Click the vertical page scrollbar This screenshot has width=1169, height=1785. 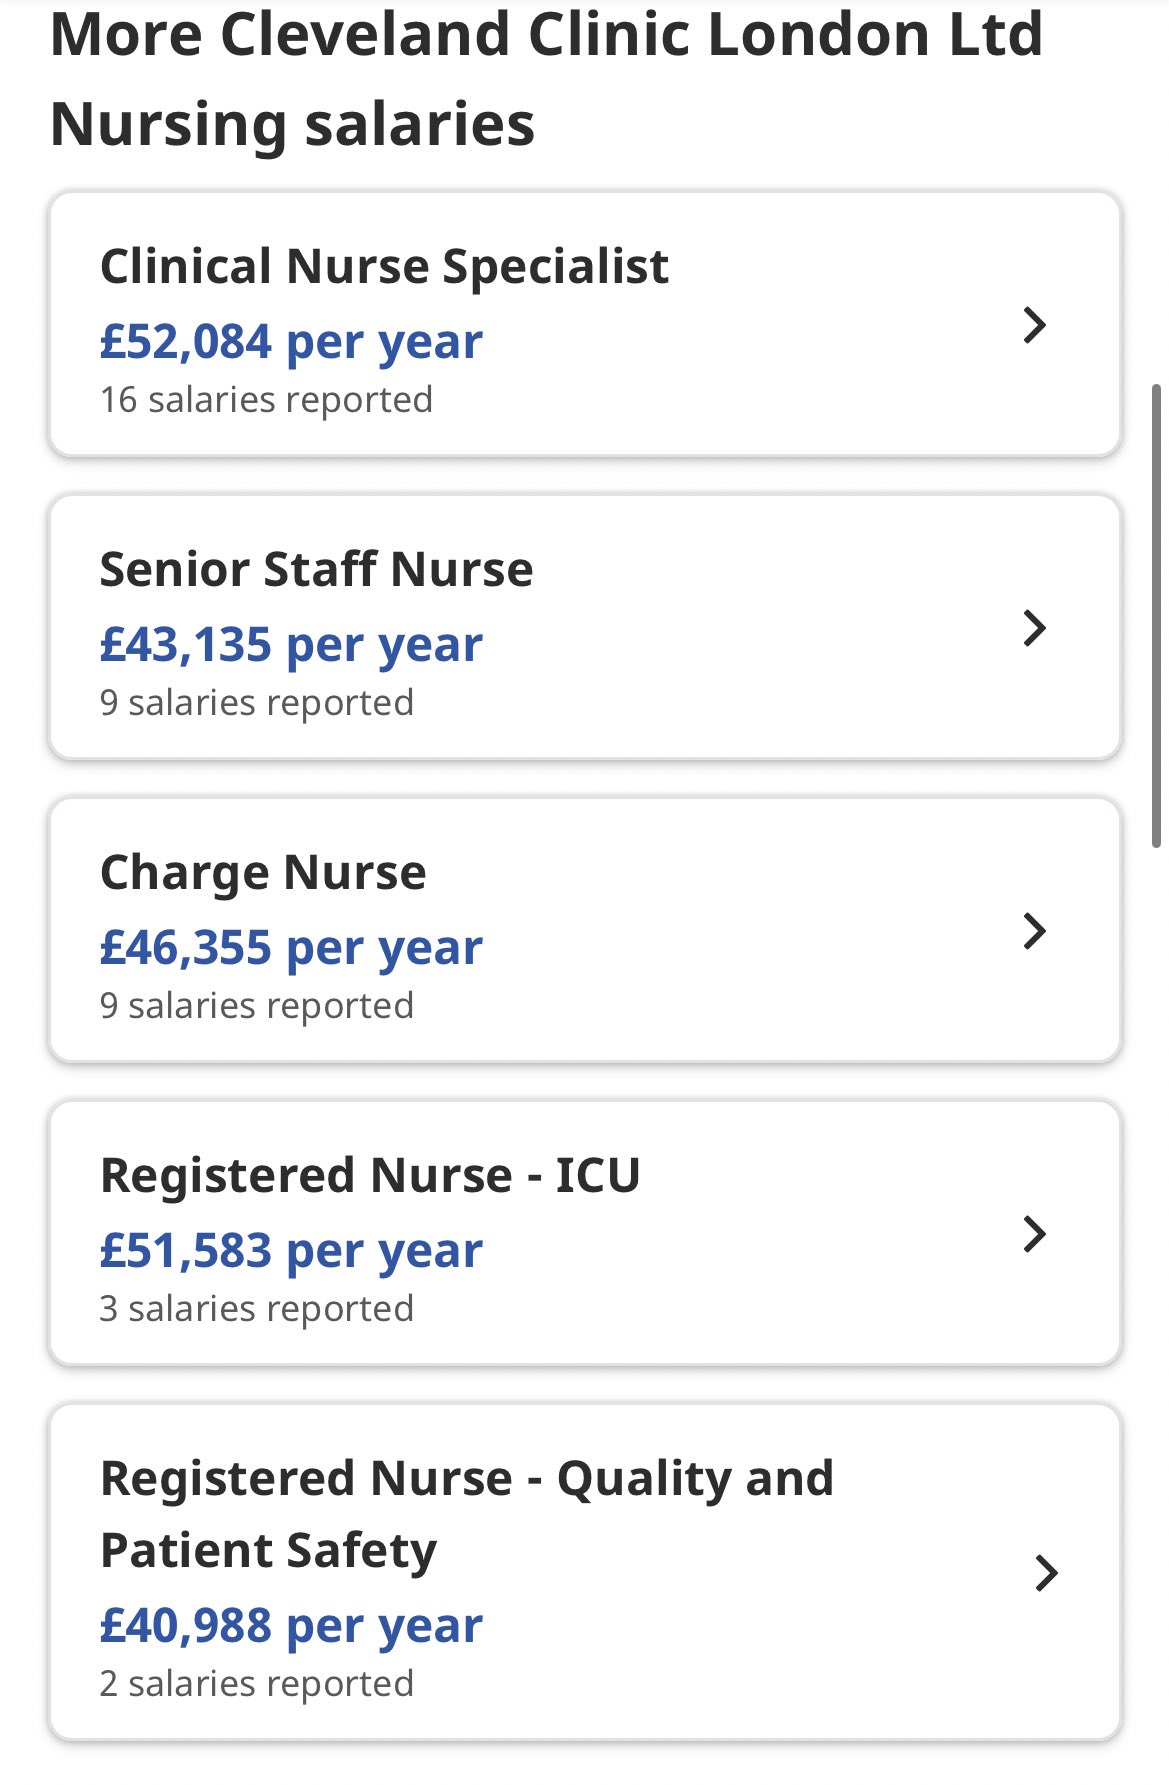pyautogui.click(x=1157, y=615)
